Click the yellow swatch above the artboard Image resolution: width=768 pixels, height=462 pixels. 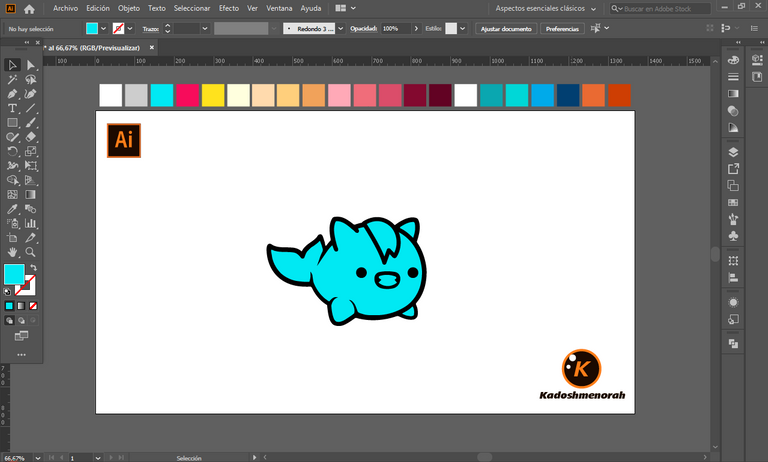[x=213, y=95]
